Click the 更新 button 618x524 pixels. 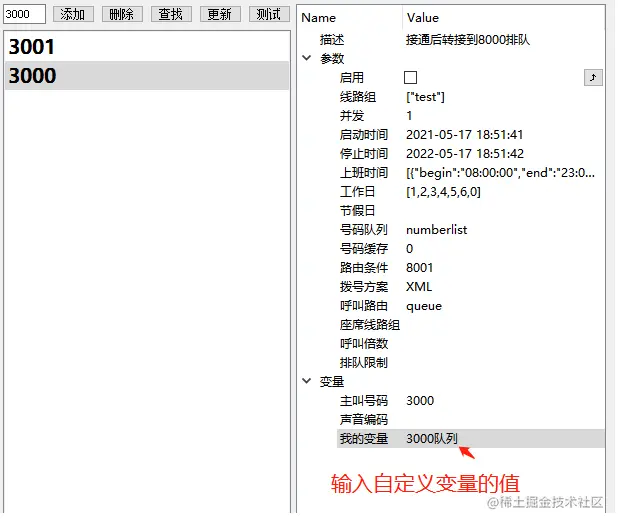[220, 15]
